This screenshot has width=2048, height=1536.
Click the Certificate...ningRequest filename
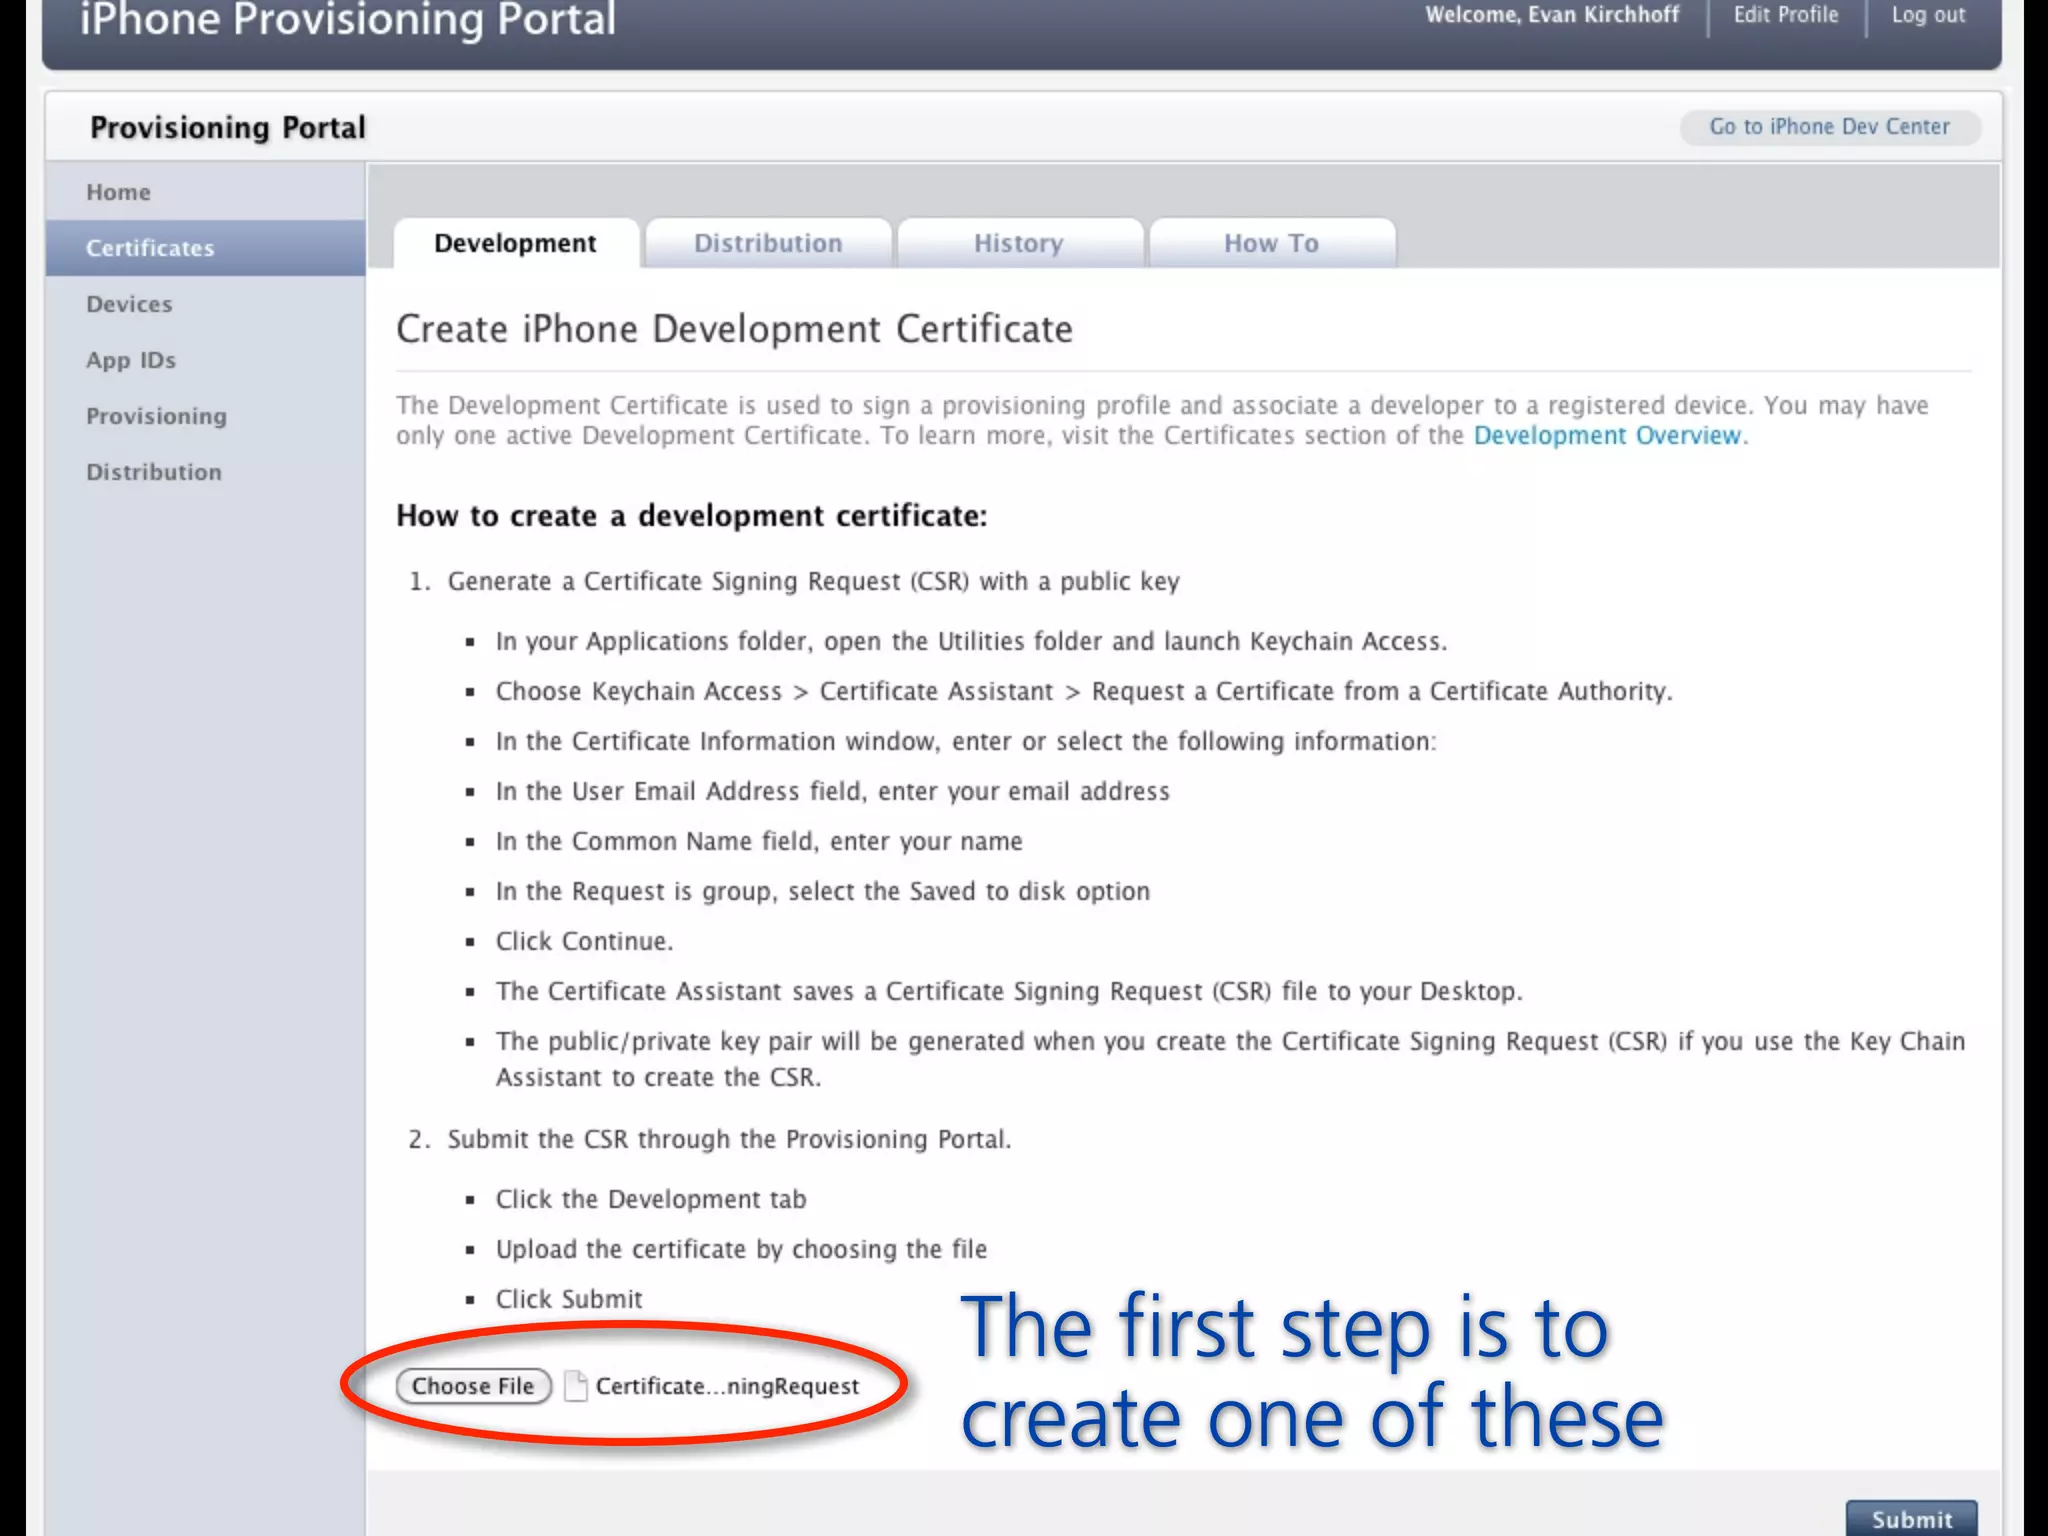[x=727, y=1386]
